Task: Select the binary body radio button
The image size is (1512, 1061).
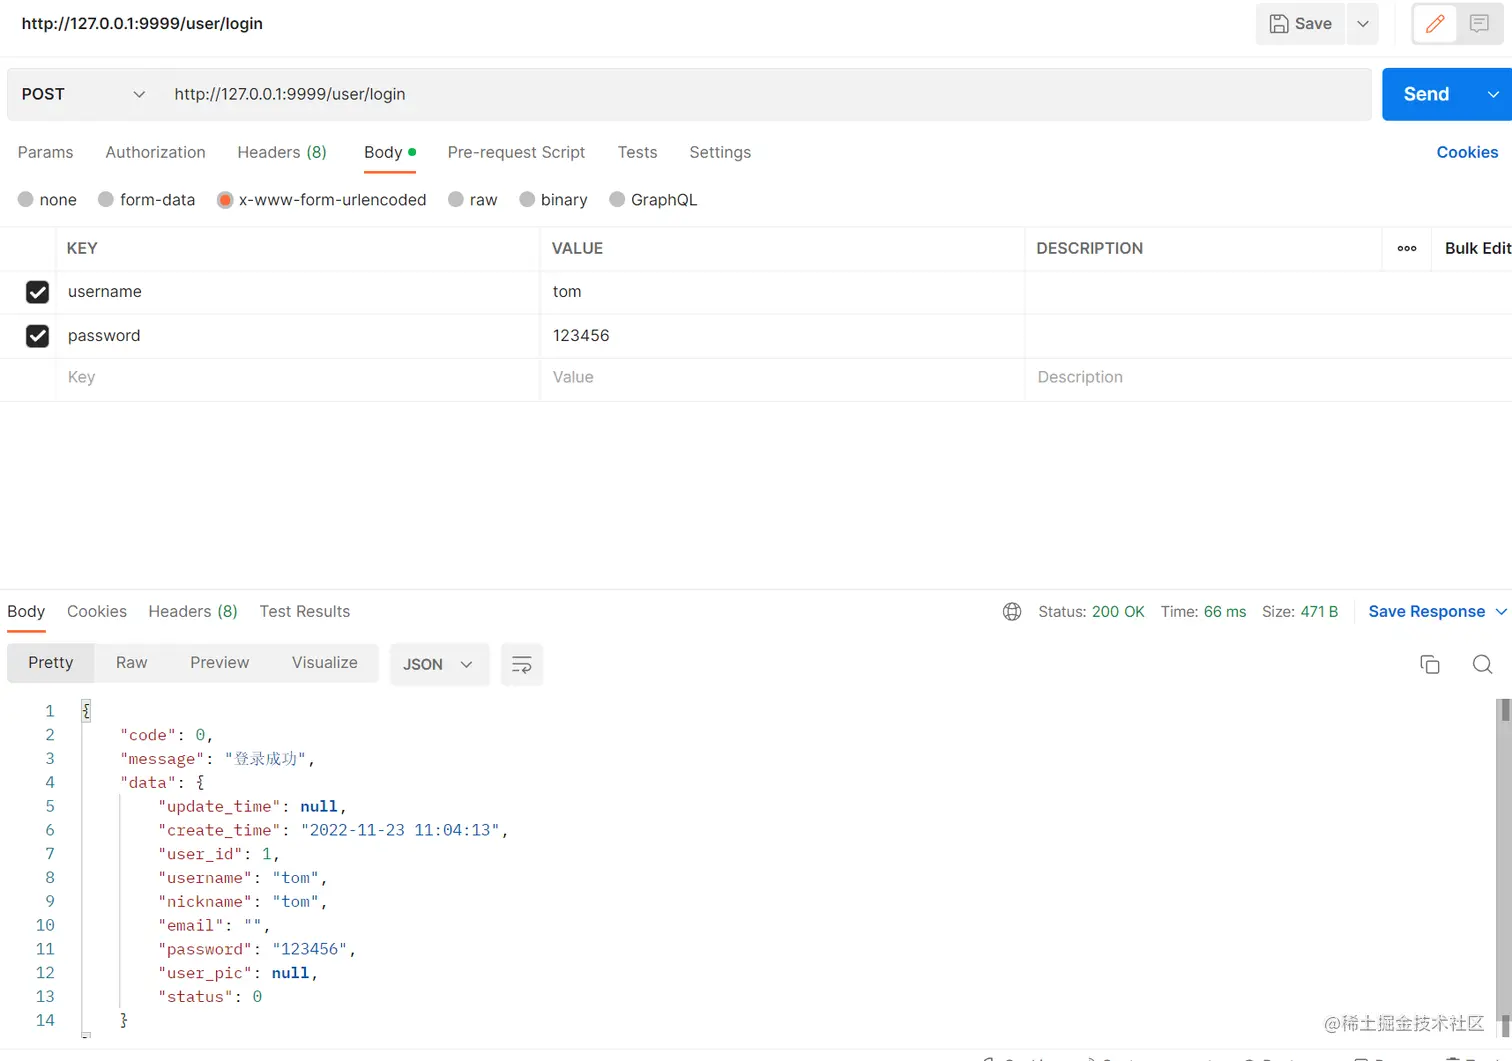Action: (527, 200)
